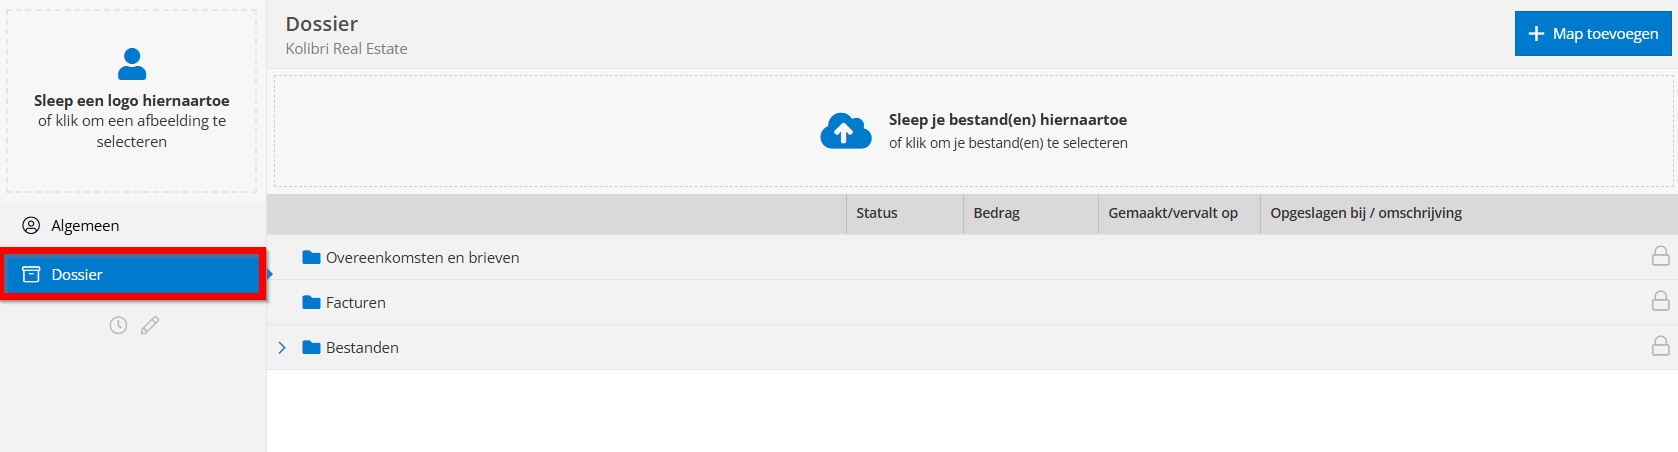Image resolution: width=1678 pixels, height=452 pixels.
Task: Click the Facturen folder icon
Action: pyautogui.click(x=311, y=303)
